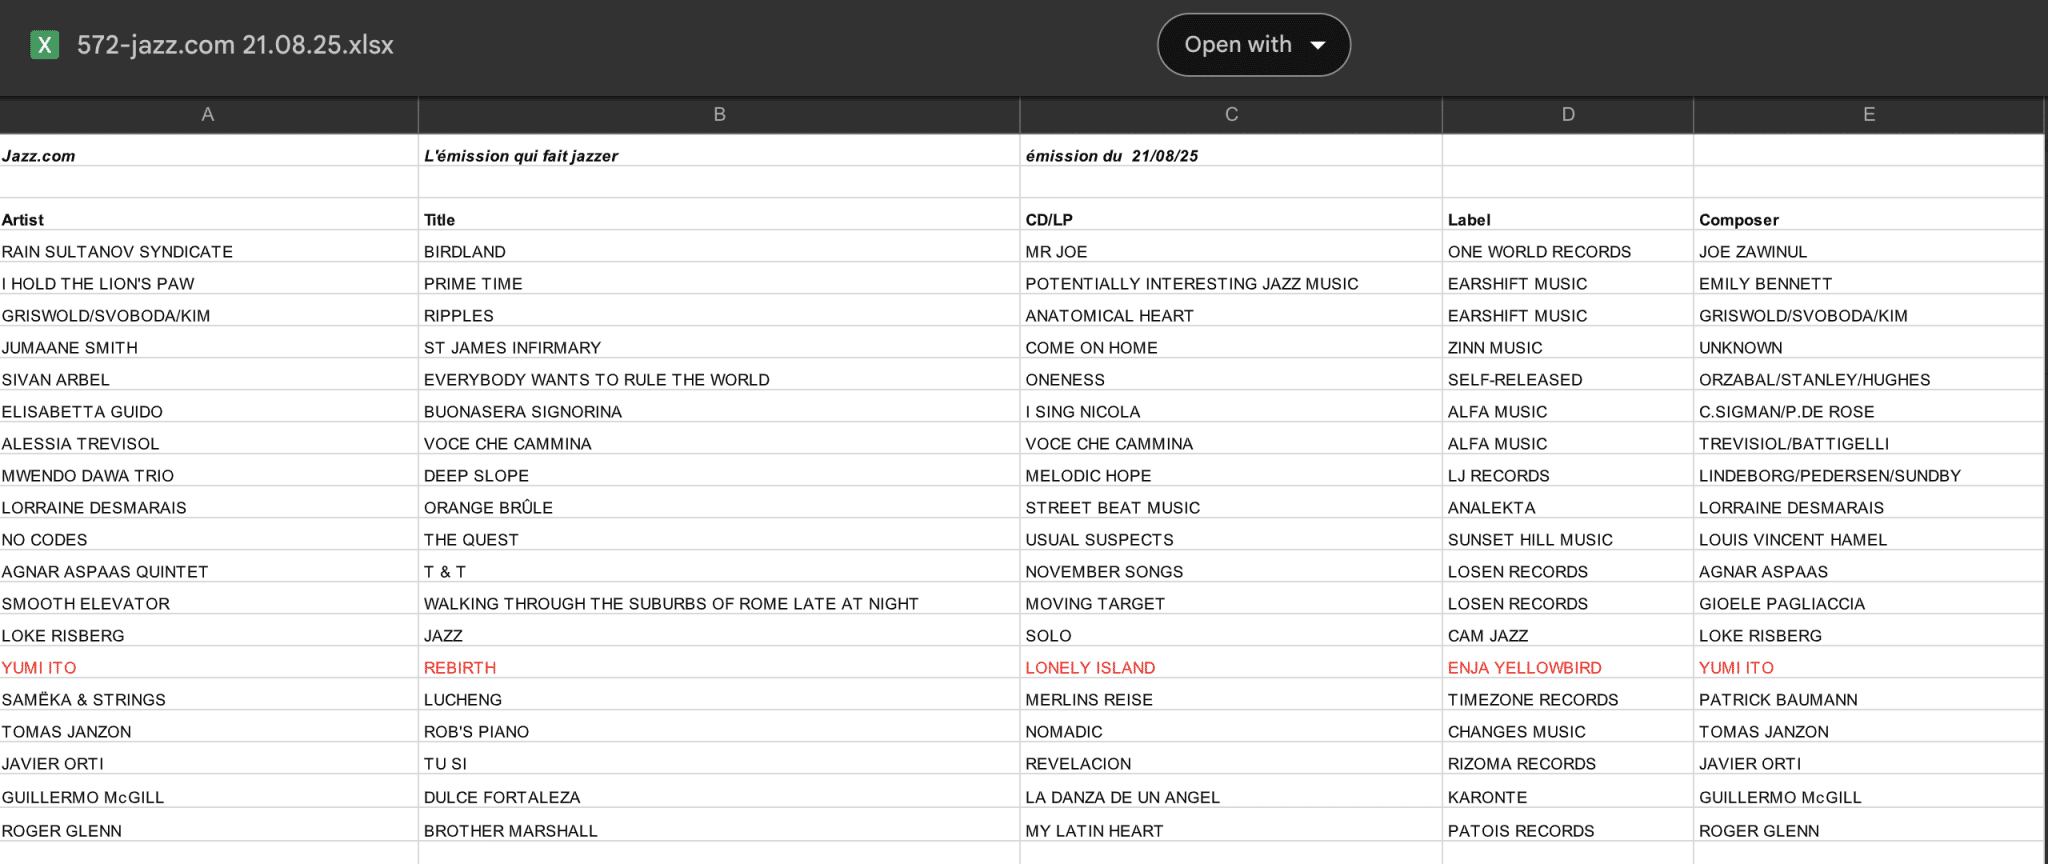
Task: Click 'EMILY BENNETT' composer cell
Action: coord(1868,279)
